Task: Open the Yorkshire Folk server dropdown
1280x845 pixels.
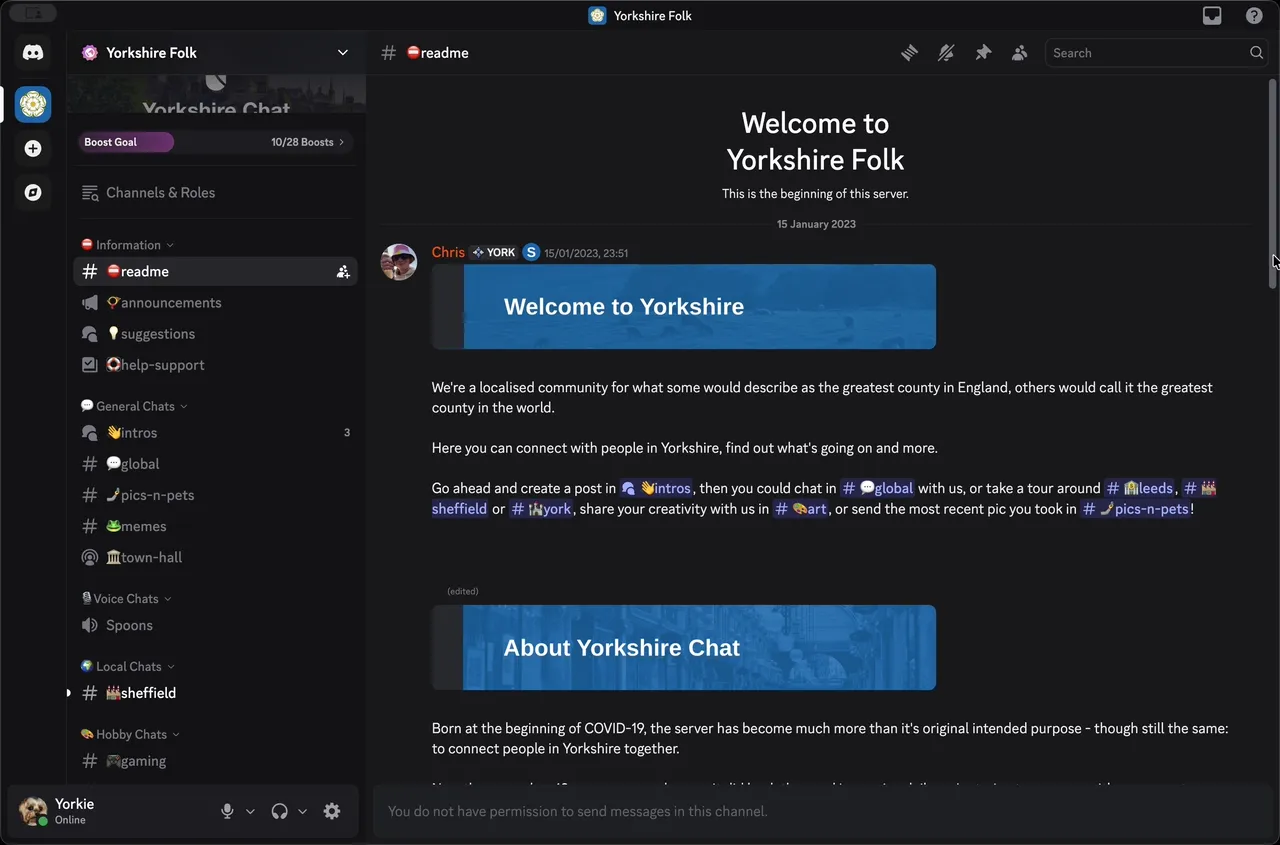Action: (x=343, y=52)
